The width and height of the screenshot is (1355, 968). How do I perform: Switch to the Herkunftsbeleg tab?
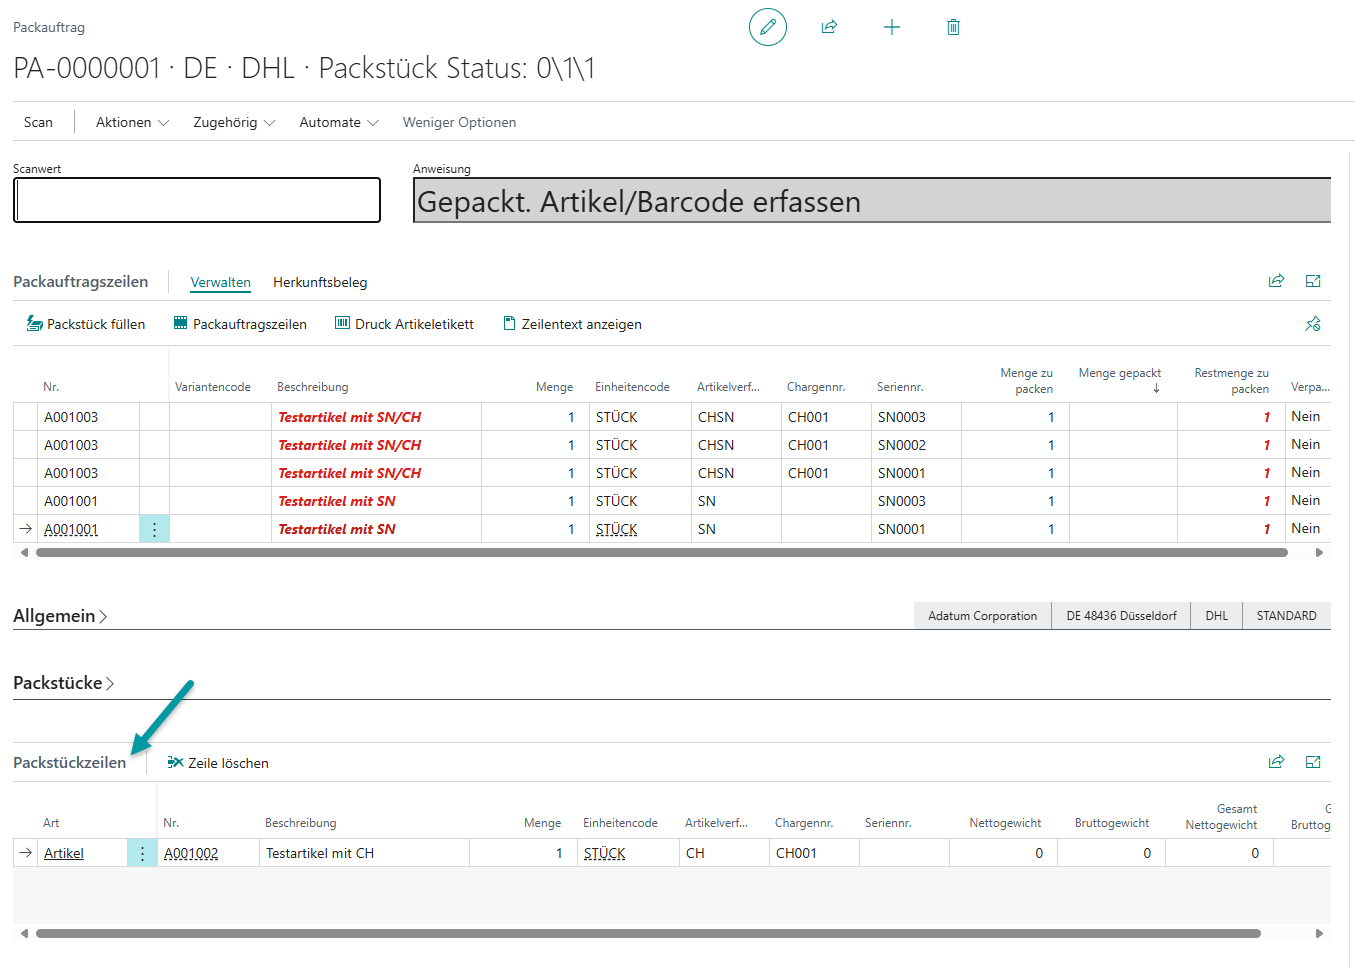[320, 283]
